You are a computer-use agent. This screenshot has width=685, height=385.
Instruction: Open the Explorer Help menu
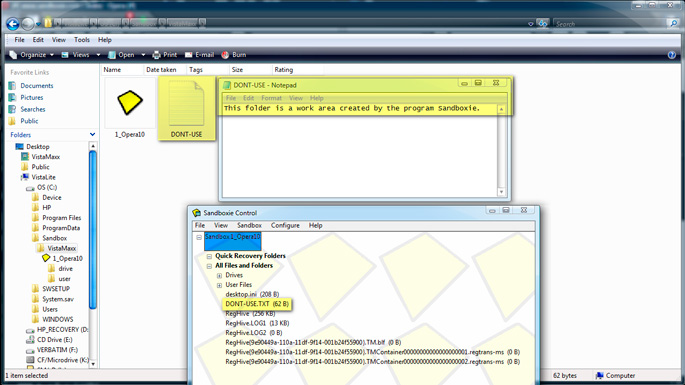[105, 40]
